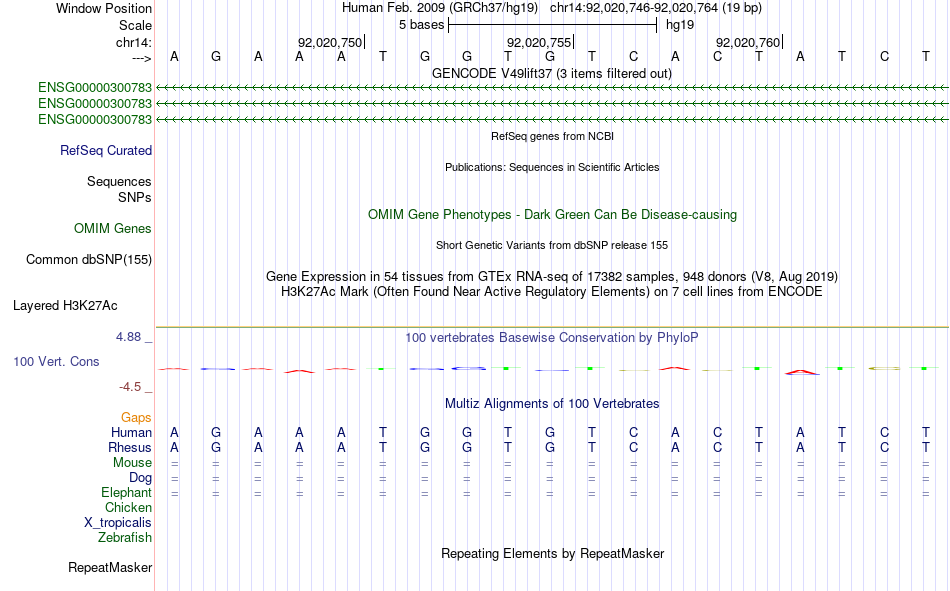Select the Zebrafish alignment row label
950x591 pixels.
pos(125,538)
